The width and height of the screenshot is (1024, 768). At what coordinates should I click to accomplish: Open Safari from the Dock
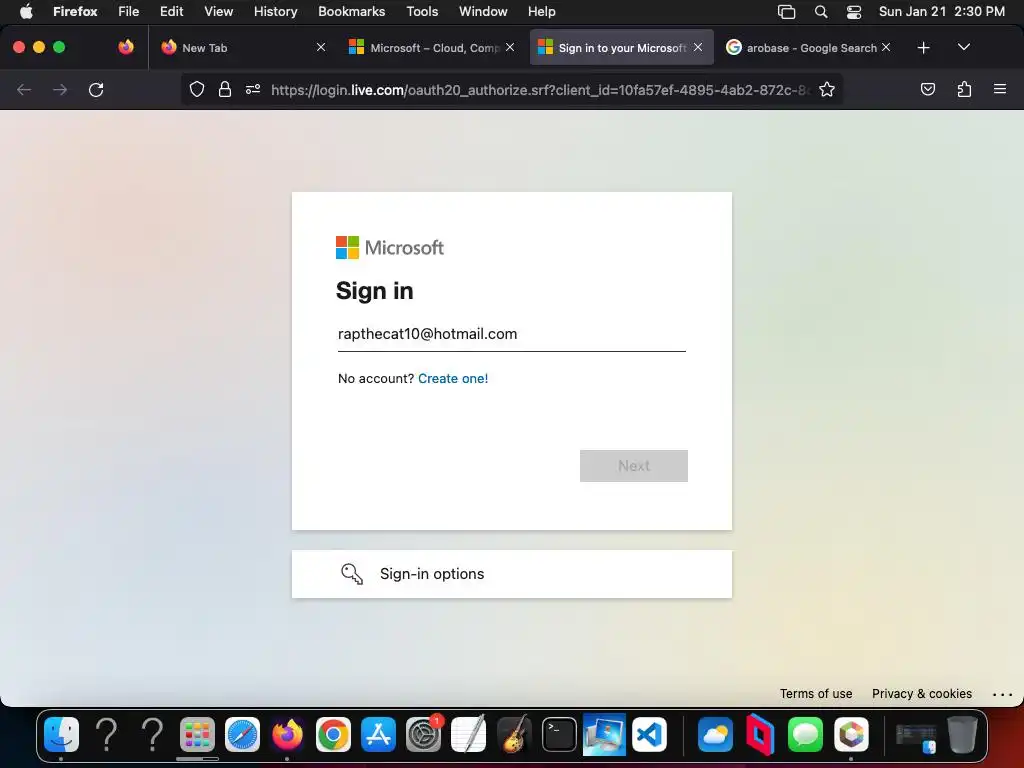[242, 734]
